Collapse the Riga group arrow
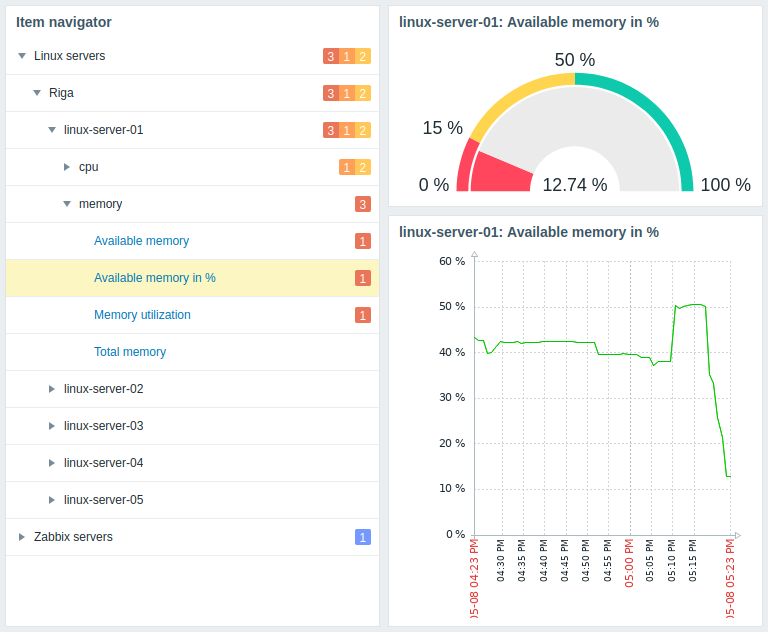Viewport: 768px width, 632px height. (37, 93)
